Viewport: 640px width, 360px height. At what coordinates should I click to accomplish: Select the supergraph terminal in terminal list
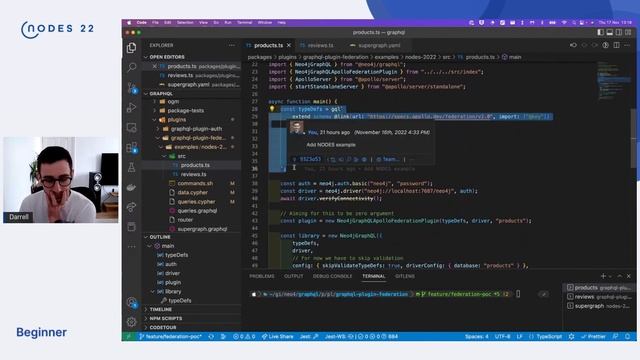[x=599, y=306]
